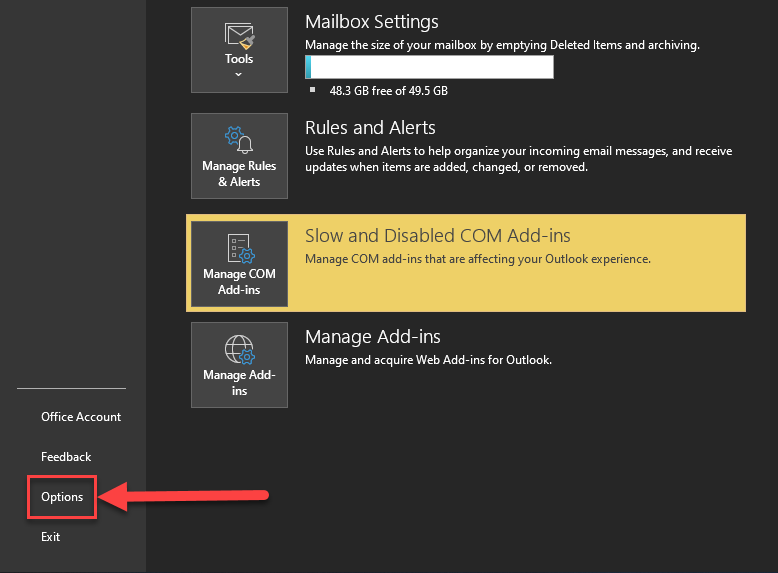Click the COM add-ins description text
This screenshot has height=573, width=778.
click(477, 259)
